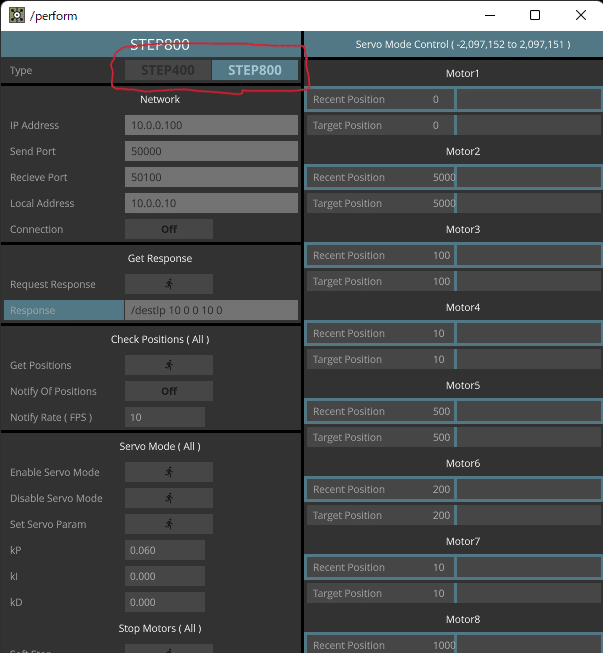
Task: Edit the Local Address field
Action: coord(211,203)
